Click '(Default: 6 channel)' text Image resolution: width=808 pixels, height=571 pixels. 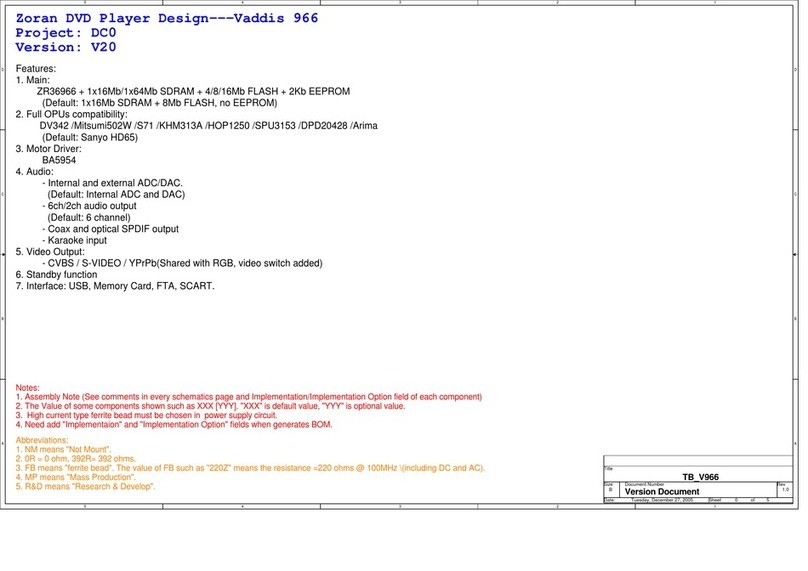pos(89,217)
